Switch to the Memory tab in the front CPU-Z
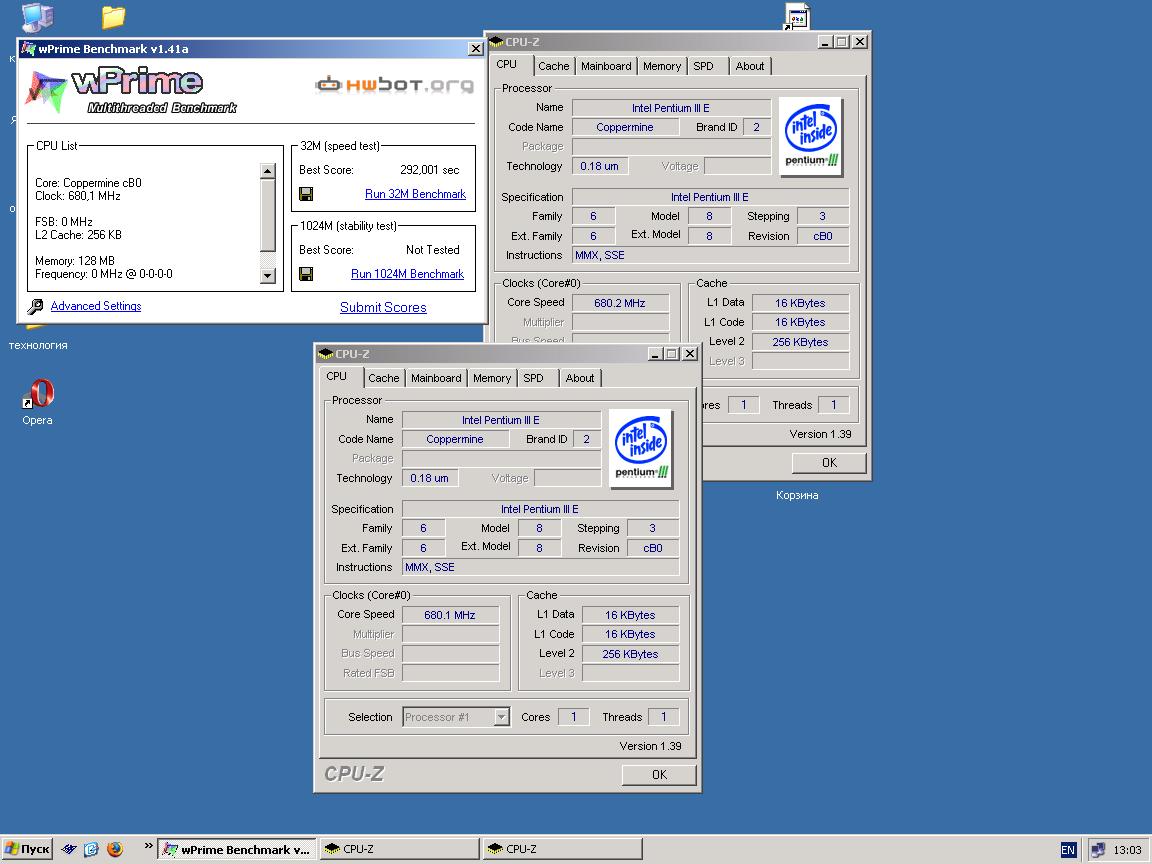The width and height of the screenshot is (1152, 864). pyautogui.click(x=492, y=378)
